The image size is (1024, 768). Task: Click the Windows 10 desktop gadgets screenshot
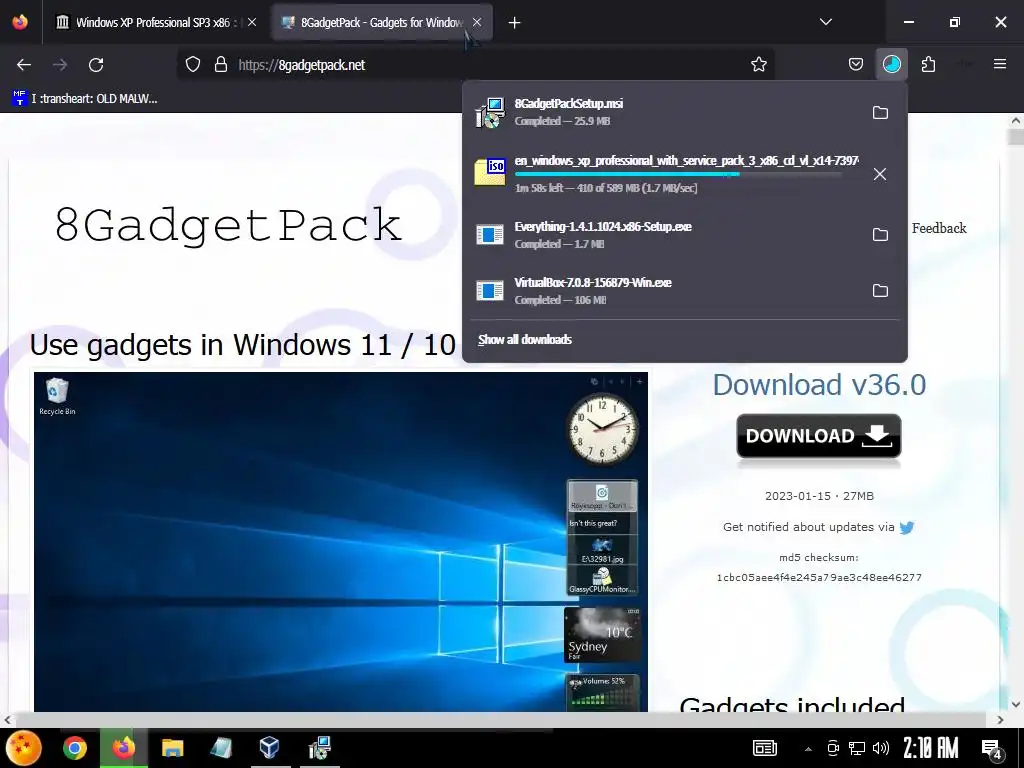pos(341,542)
